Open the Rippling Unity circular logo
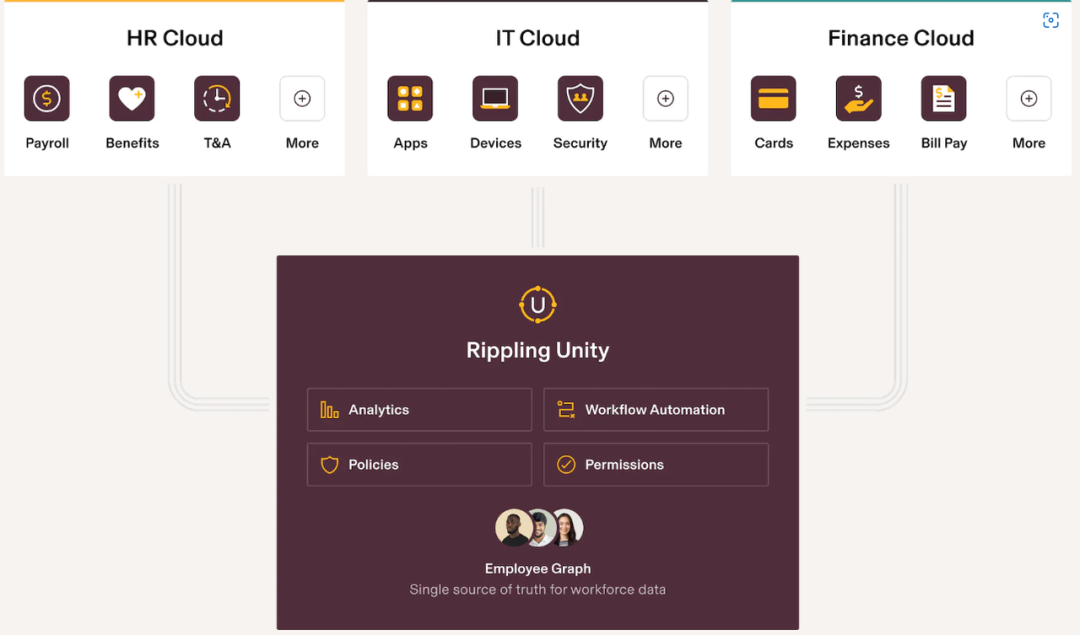Image resolution: width=1080 pixels, height=635 pixels. tap(538, 304)
